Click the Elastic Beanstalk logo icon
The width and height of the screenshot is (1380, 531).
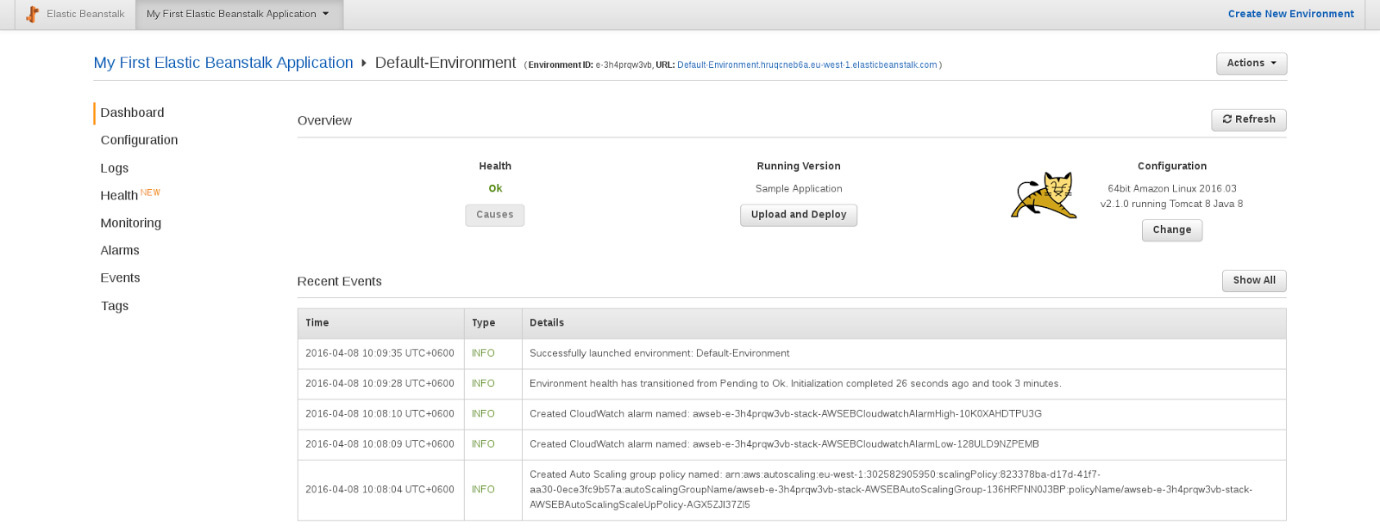pos(32,14)
